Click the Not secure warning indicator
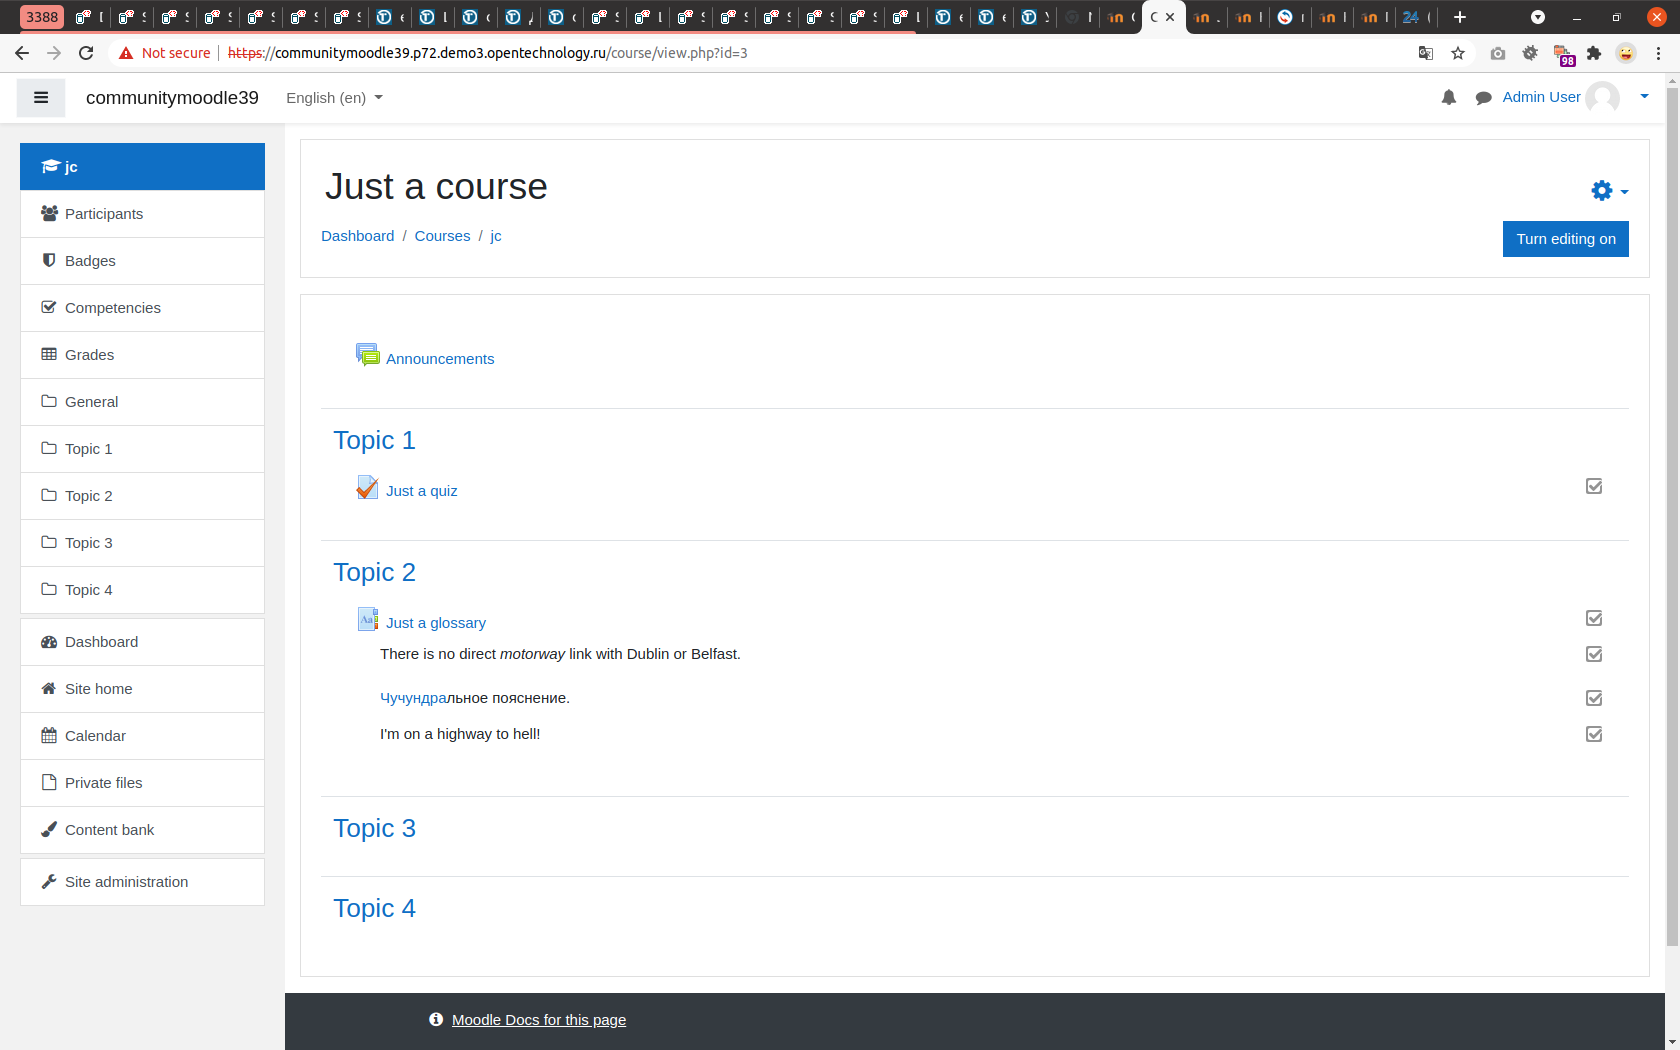This screenshot has width=1680, height=1050. [x=165, y=53]
